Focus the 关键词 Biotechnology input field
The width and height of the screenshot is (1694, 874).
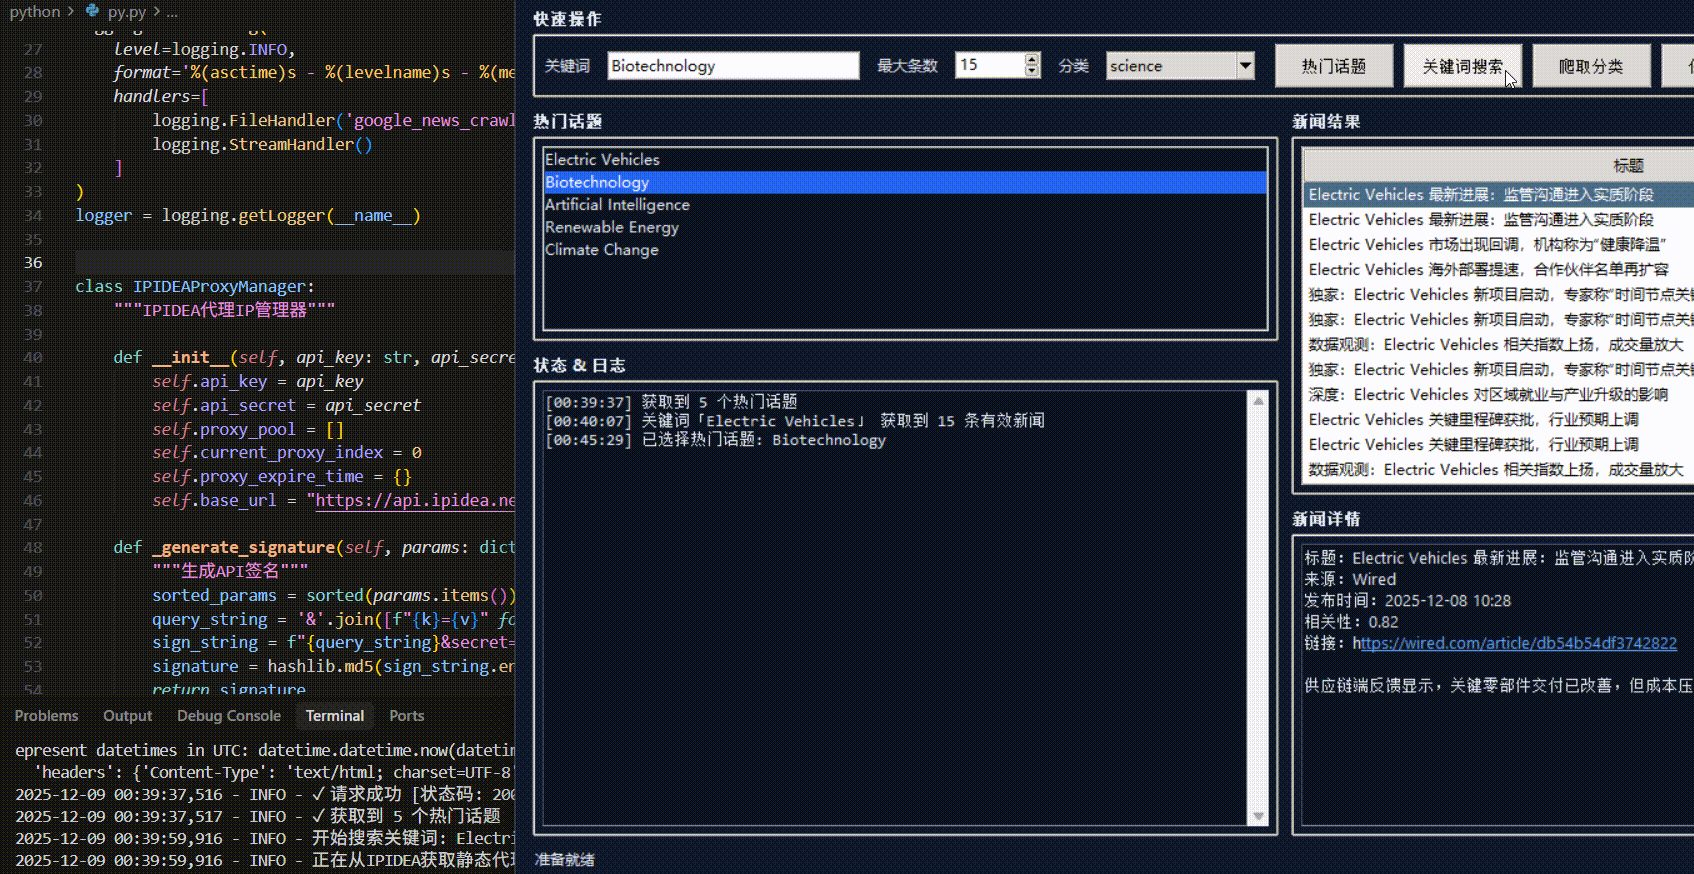[x=732, y=66]
